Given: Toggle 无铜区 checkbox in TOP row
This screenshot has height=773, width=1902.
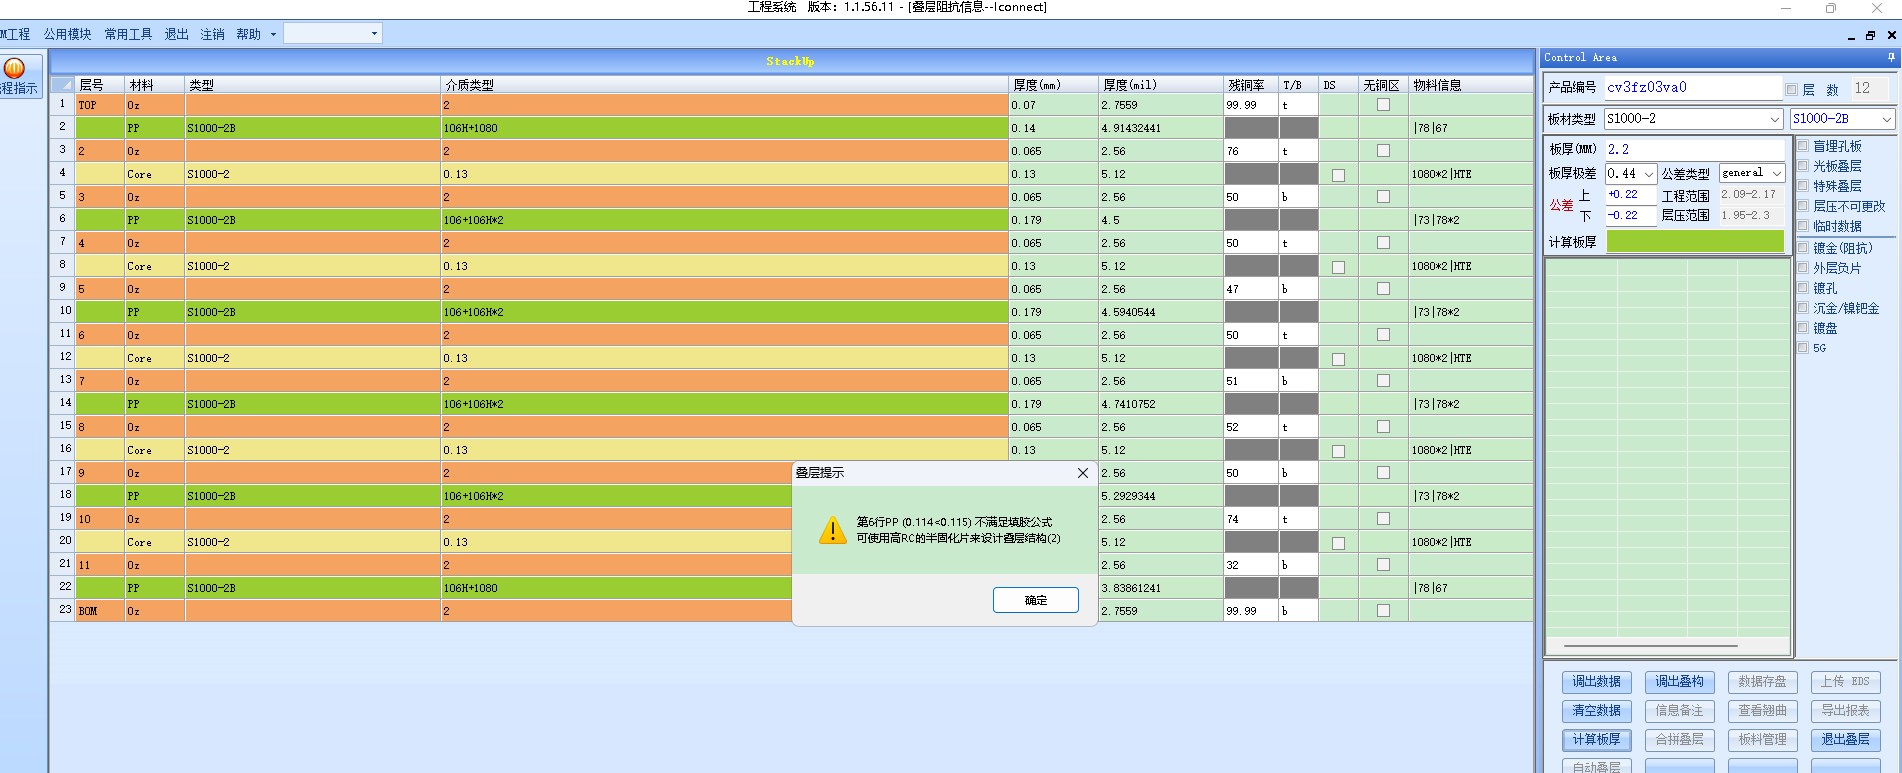Looking at the screenshot, I should 1383,104.
